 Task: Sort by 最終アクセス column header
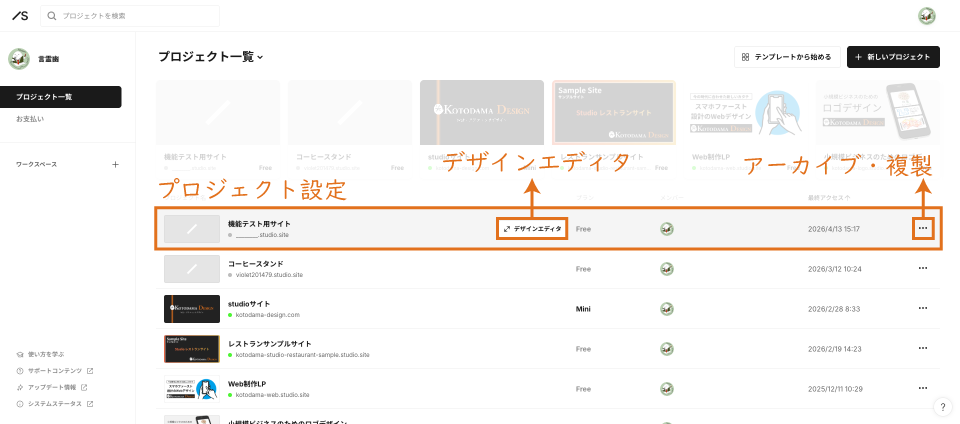point(828,198)
